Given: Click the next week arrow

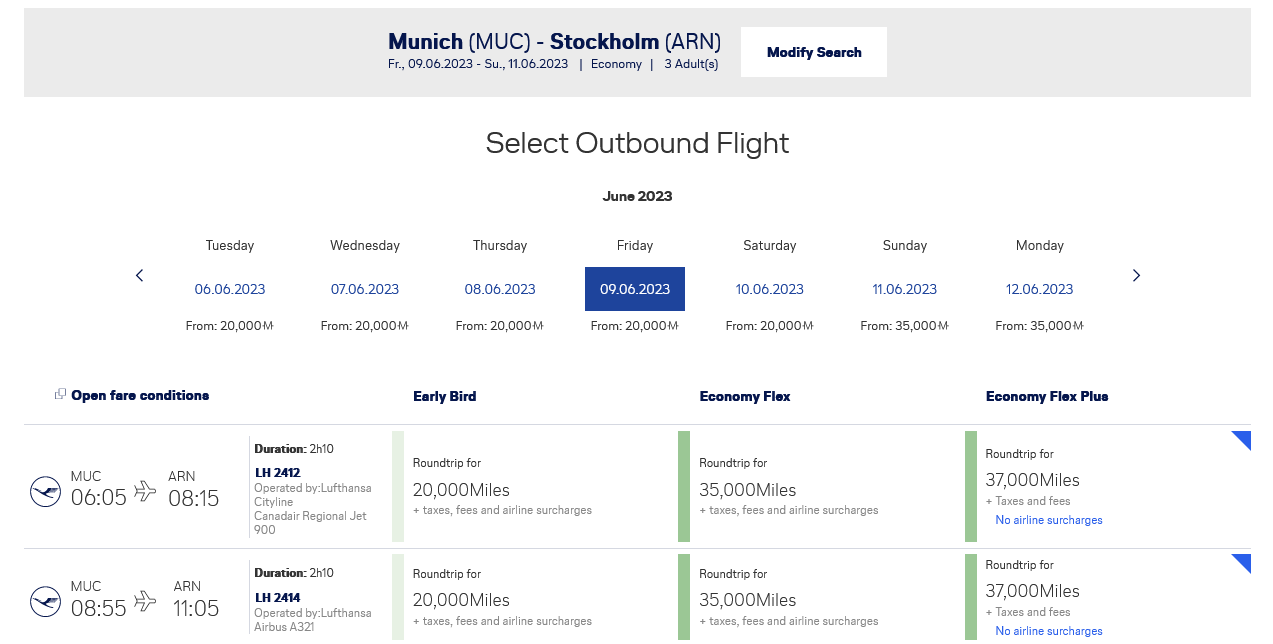Looking at the screenshot, I should pos(1136,276).
